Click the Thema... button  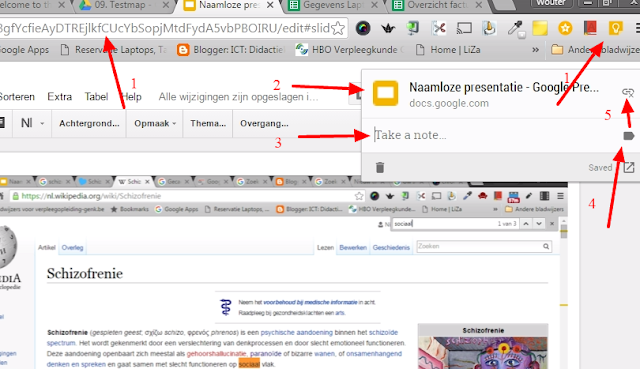(x=208, y=123)
